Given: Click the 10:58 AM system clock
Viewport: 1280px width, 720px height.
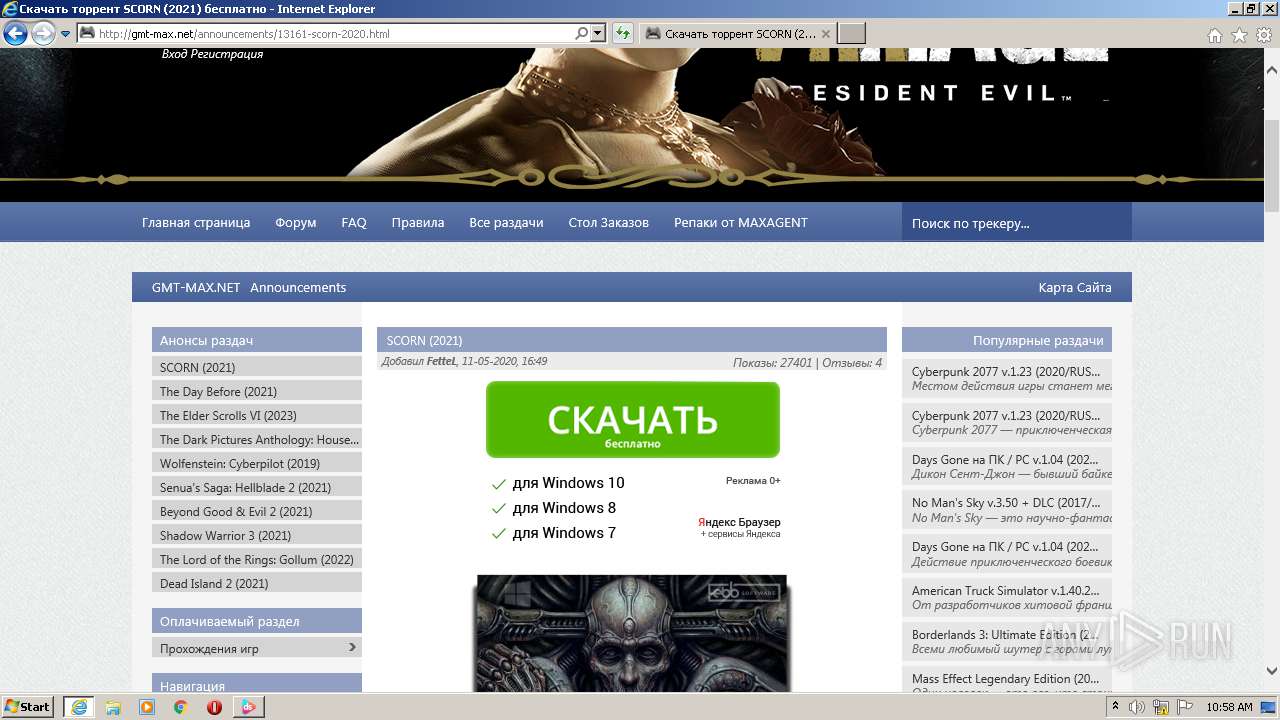Looking at the screenshot, I should point(1229,706).
